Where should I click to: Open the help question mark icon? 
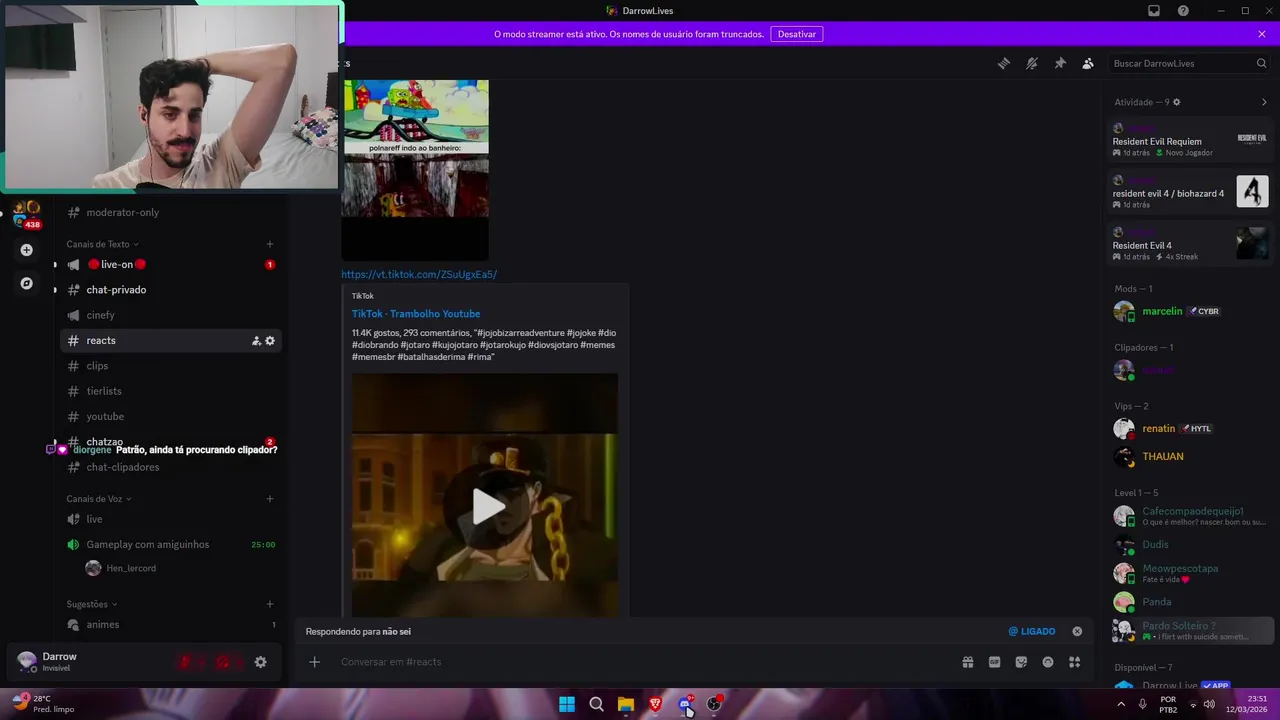coord(1183,11)
